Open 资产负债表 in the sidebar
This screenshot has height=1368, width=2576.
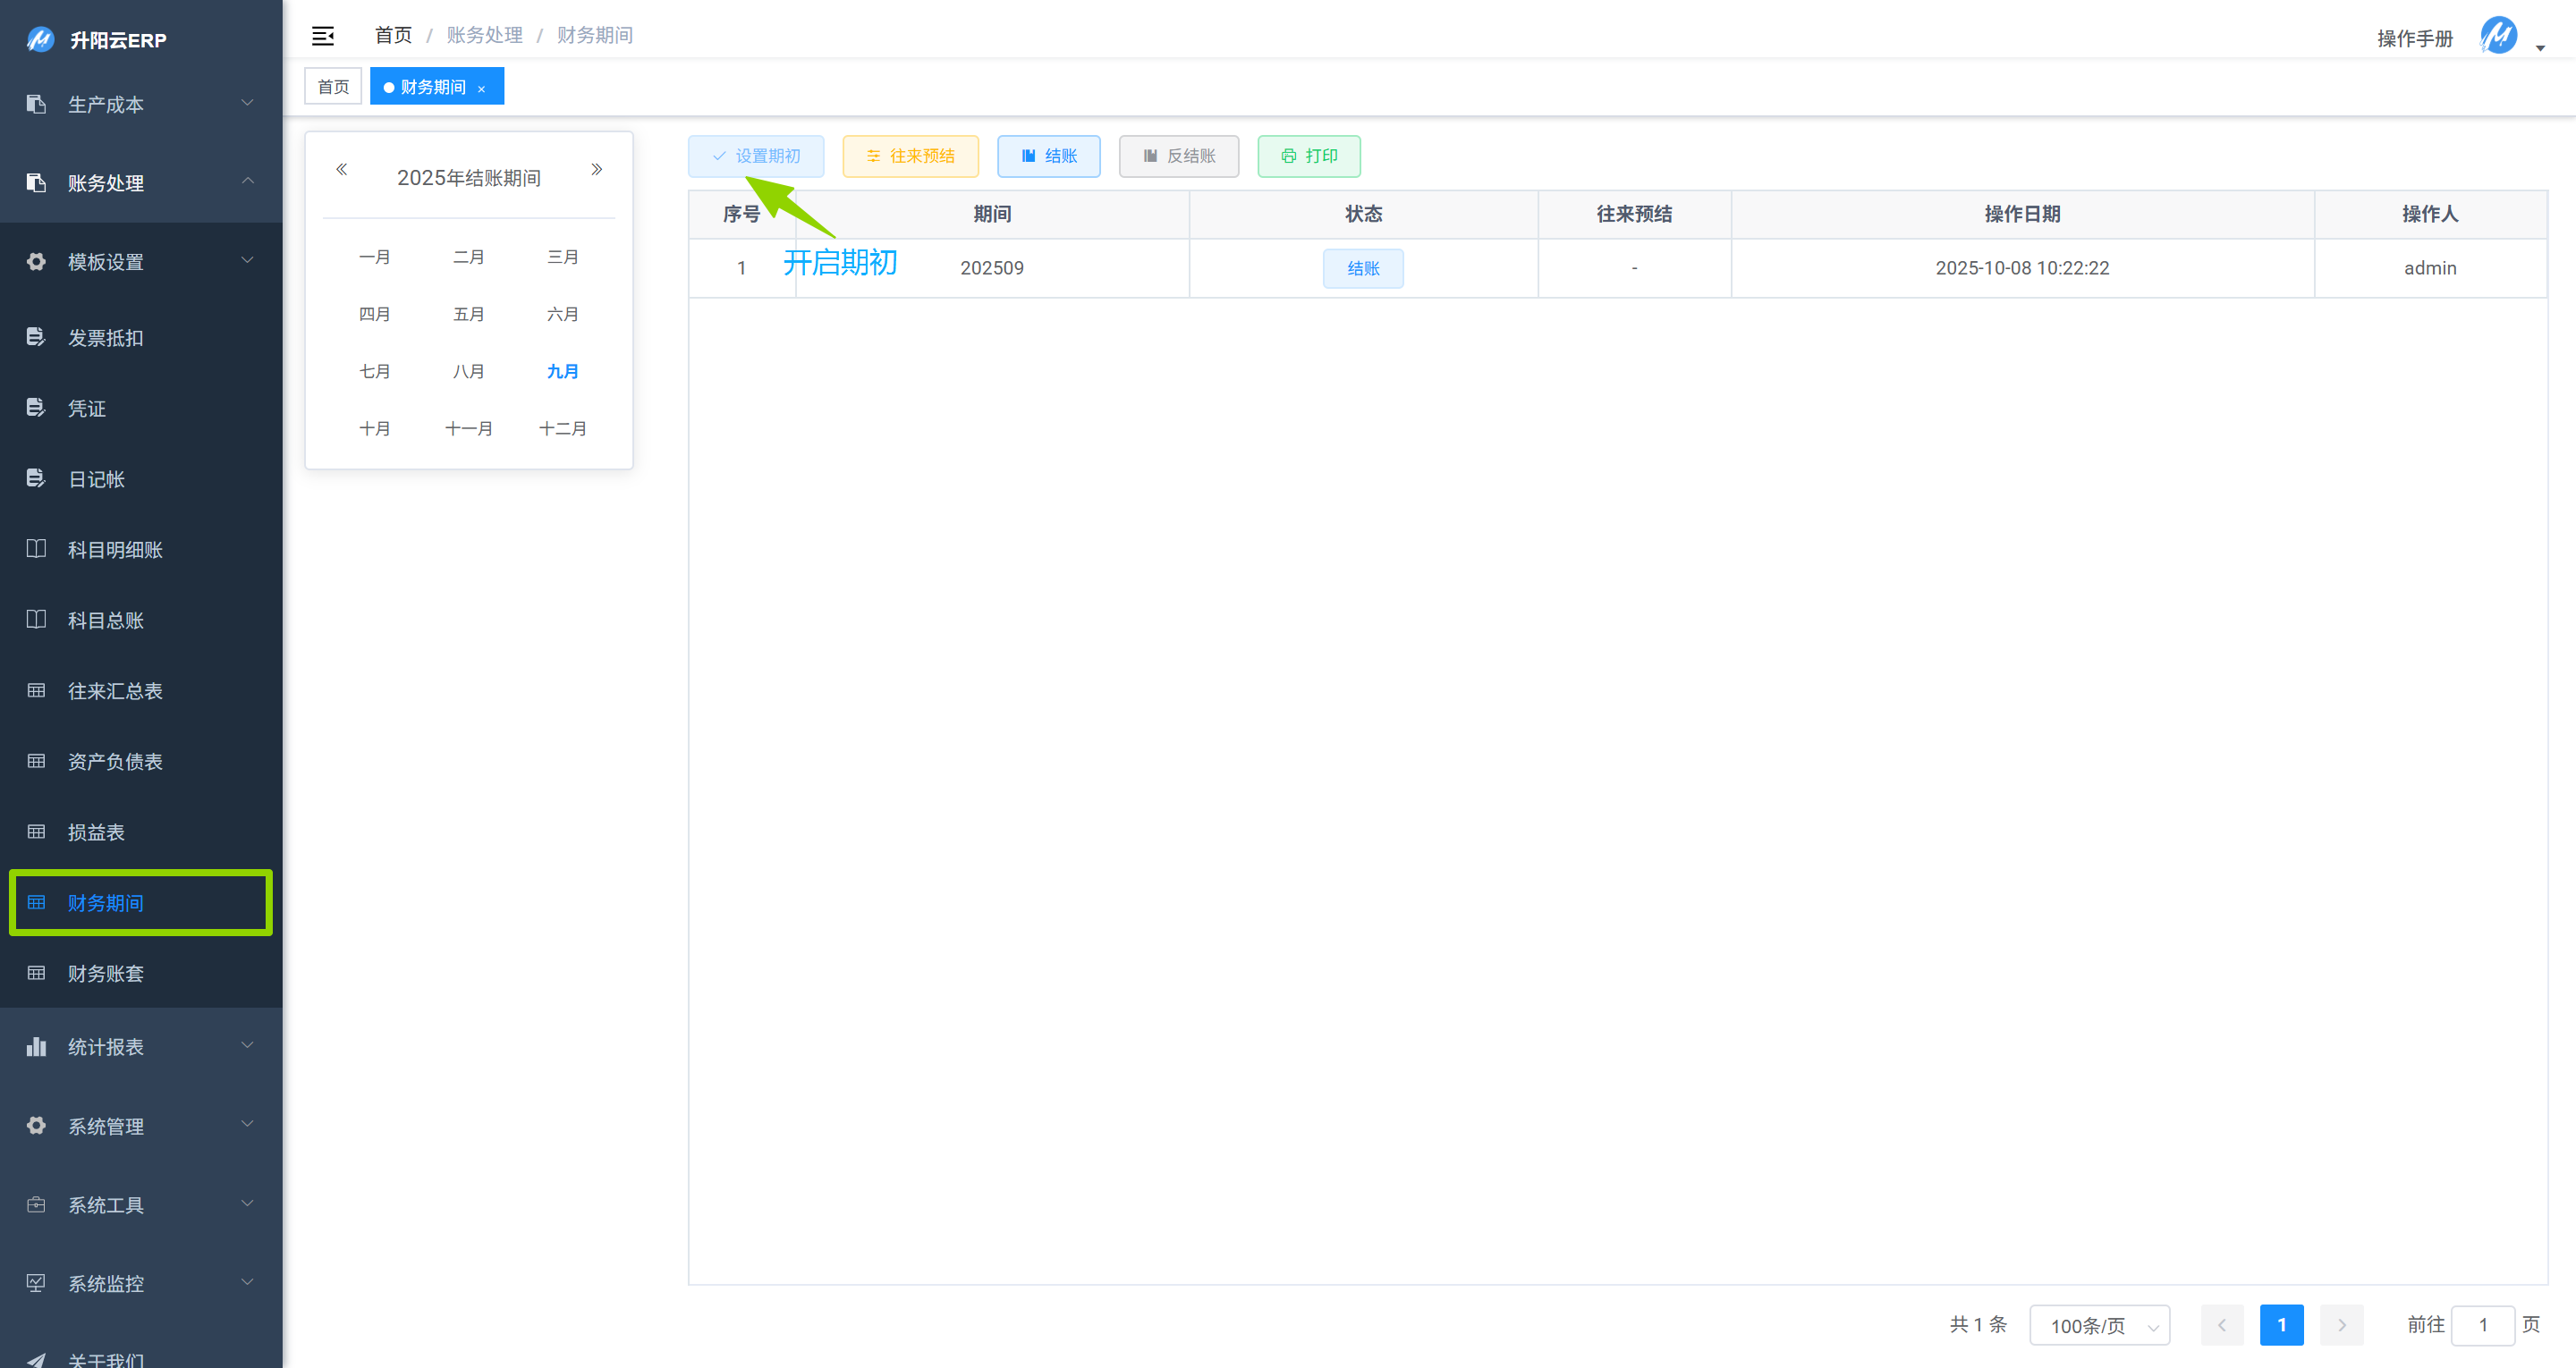coord(115,761)
